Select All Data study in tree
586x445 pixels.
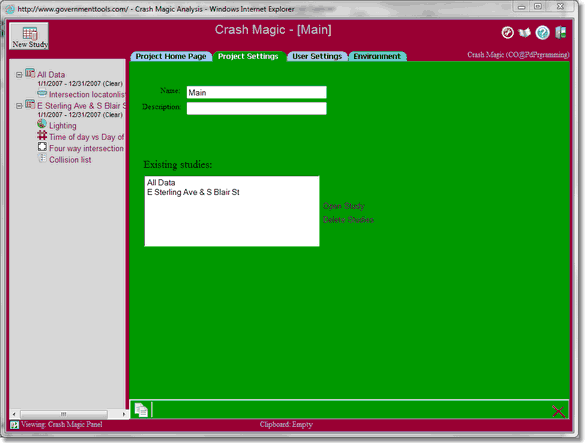51,75
